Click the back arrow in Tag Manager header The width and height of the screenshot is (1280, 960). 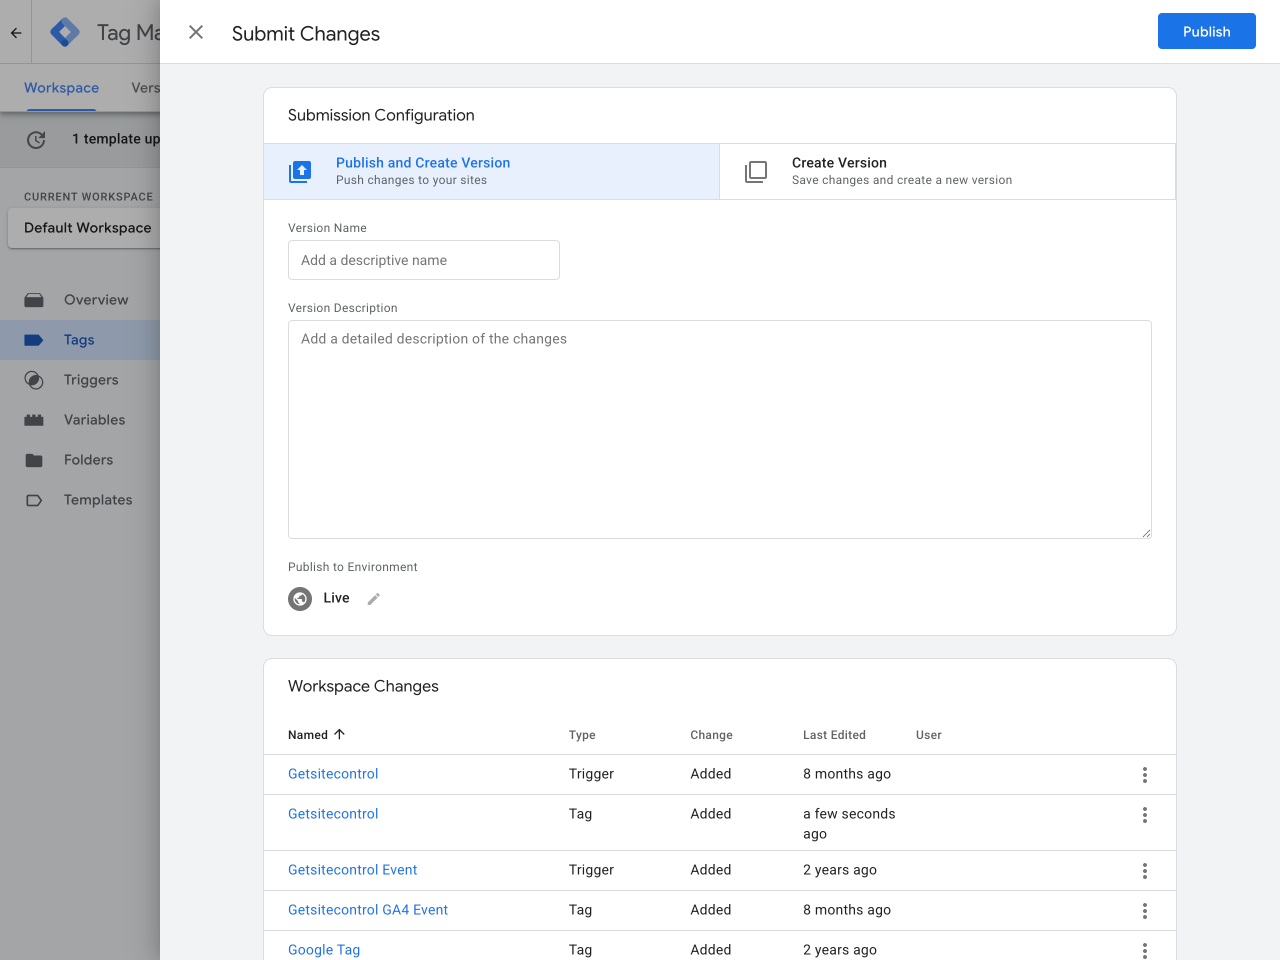click(x=16, y=33)
